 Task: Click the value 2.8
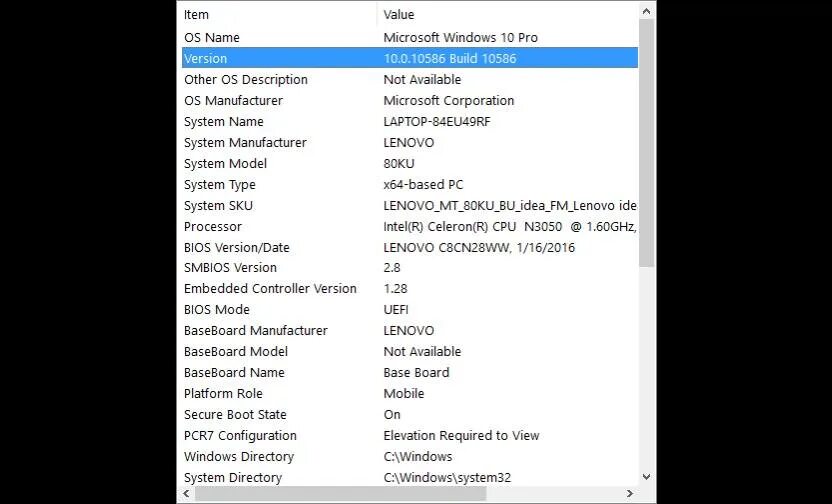(392, 267)
